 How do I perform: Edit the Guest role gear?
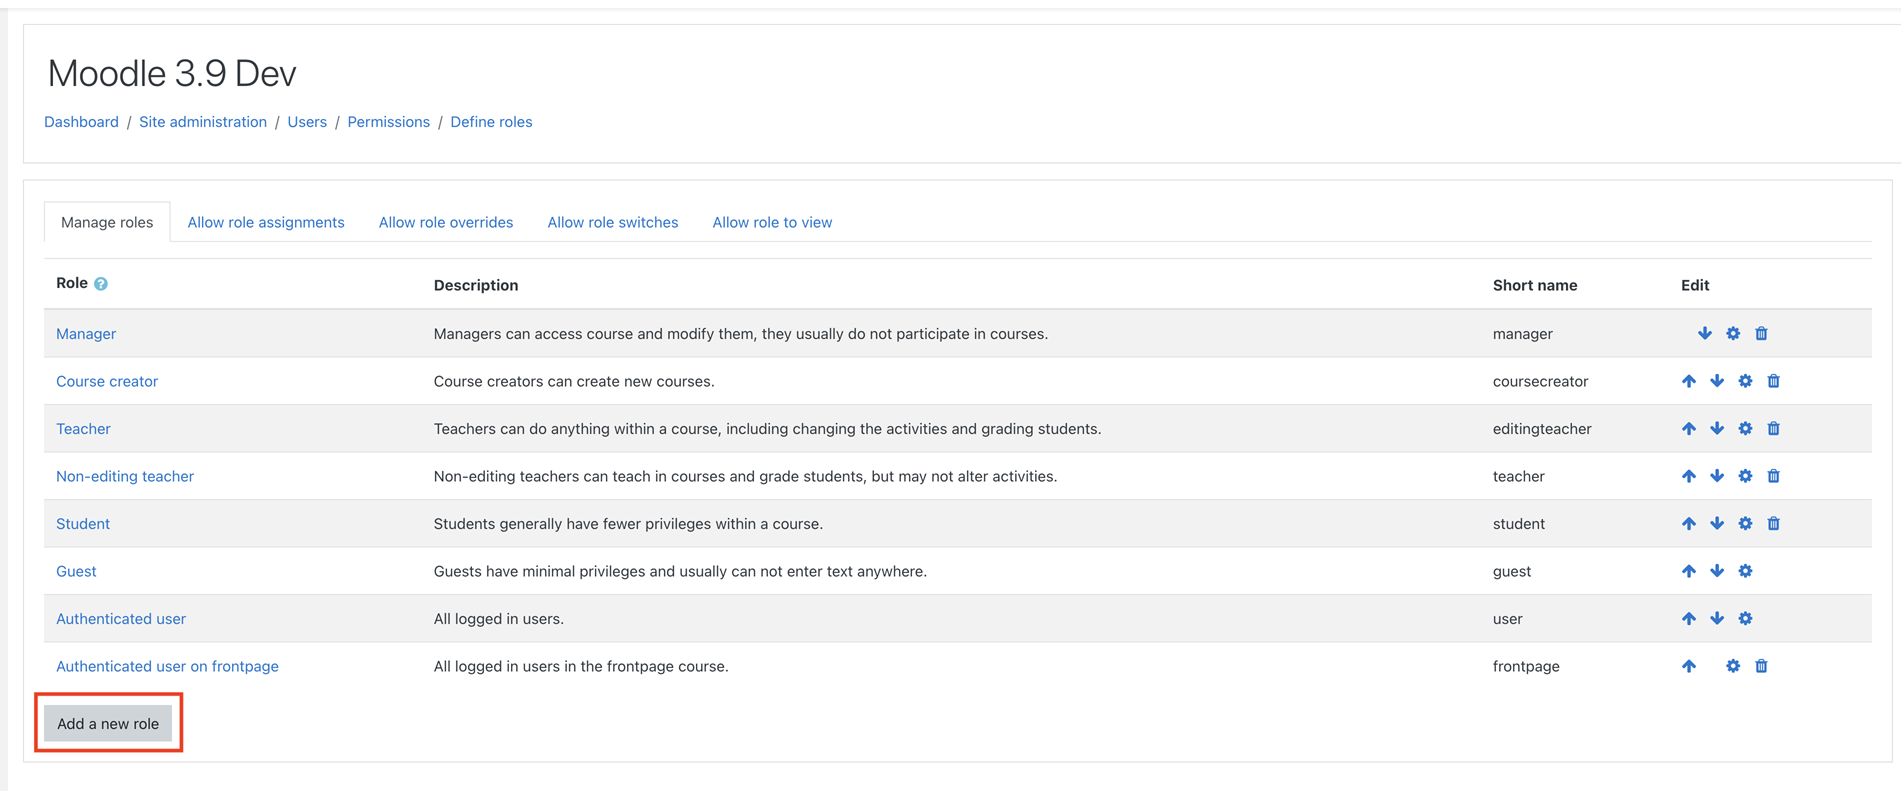(1745, 571)
